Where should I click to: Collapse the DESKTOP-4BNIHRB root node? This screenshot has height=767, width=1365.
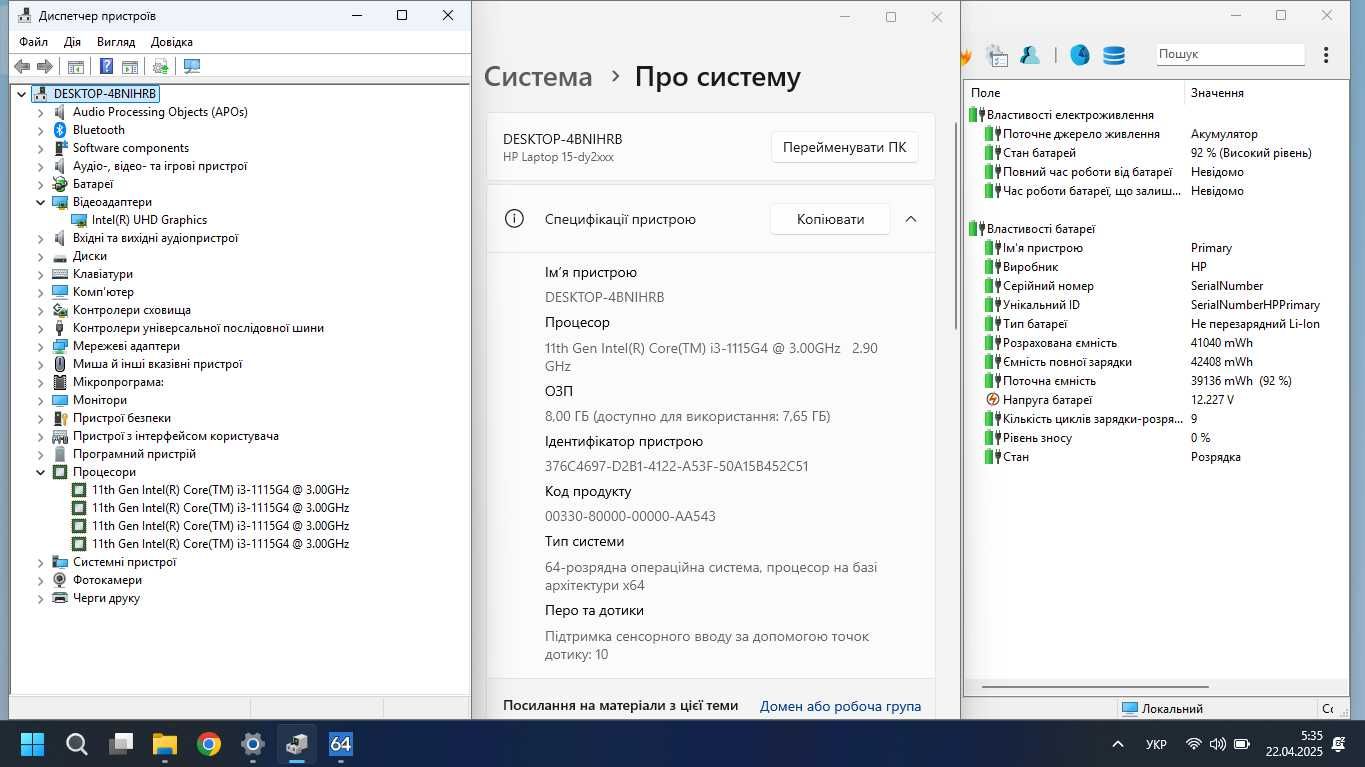tap(23, 94)
